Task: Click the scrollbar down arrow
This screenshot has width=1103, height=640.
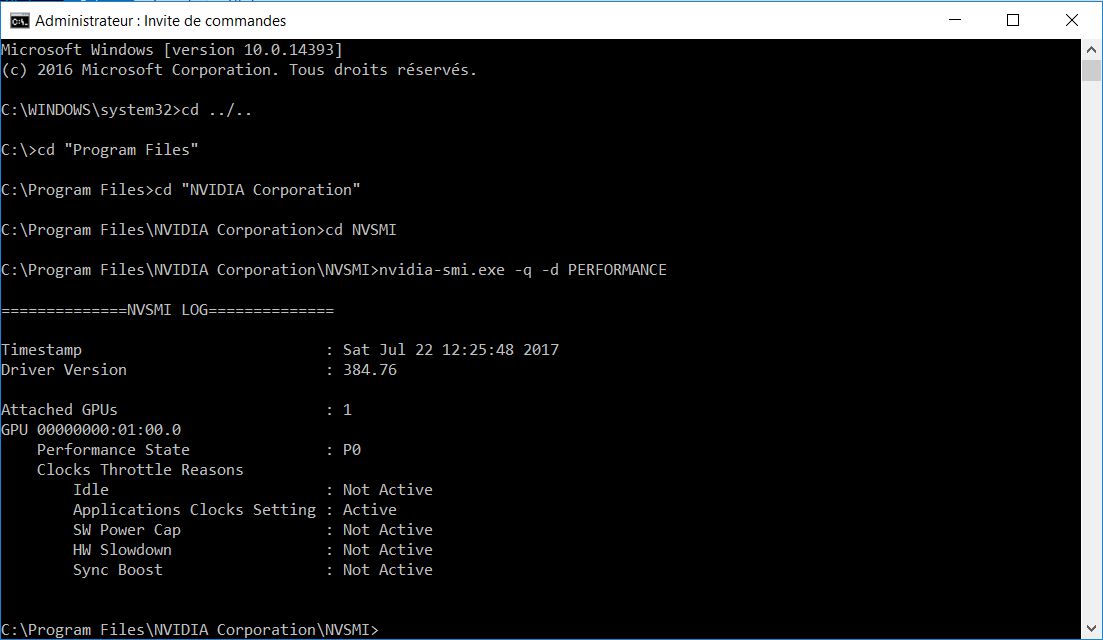Action: (1092, 630)
